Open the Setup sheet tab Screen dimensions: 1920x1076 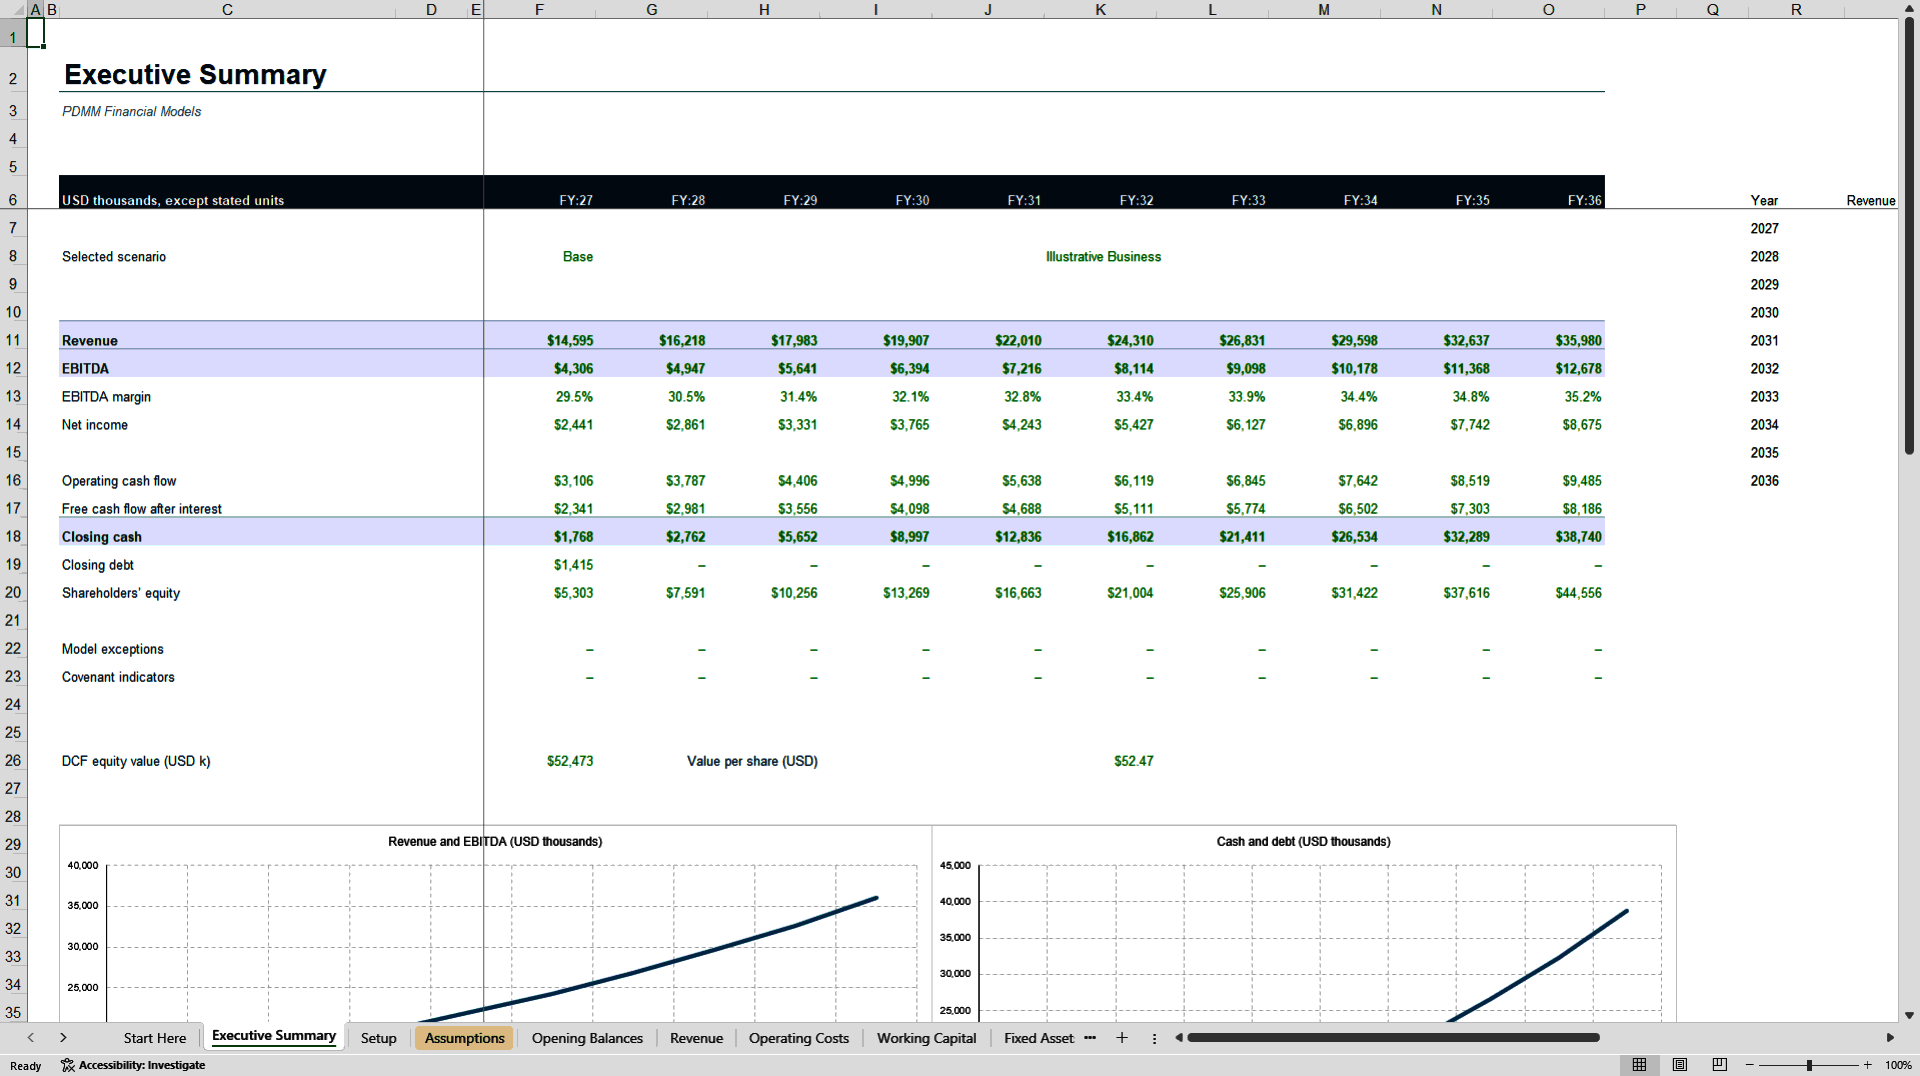click(379, 1038)
